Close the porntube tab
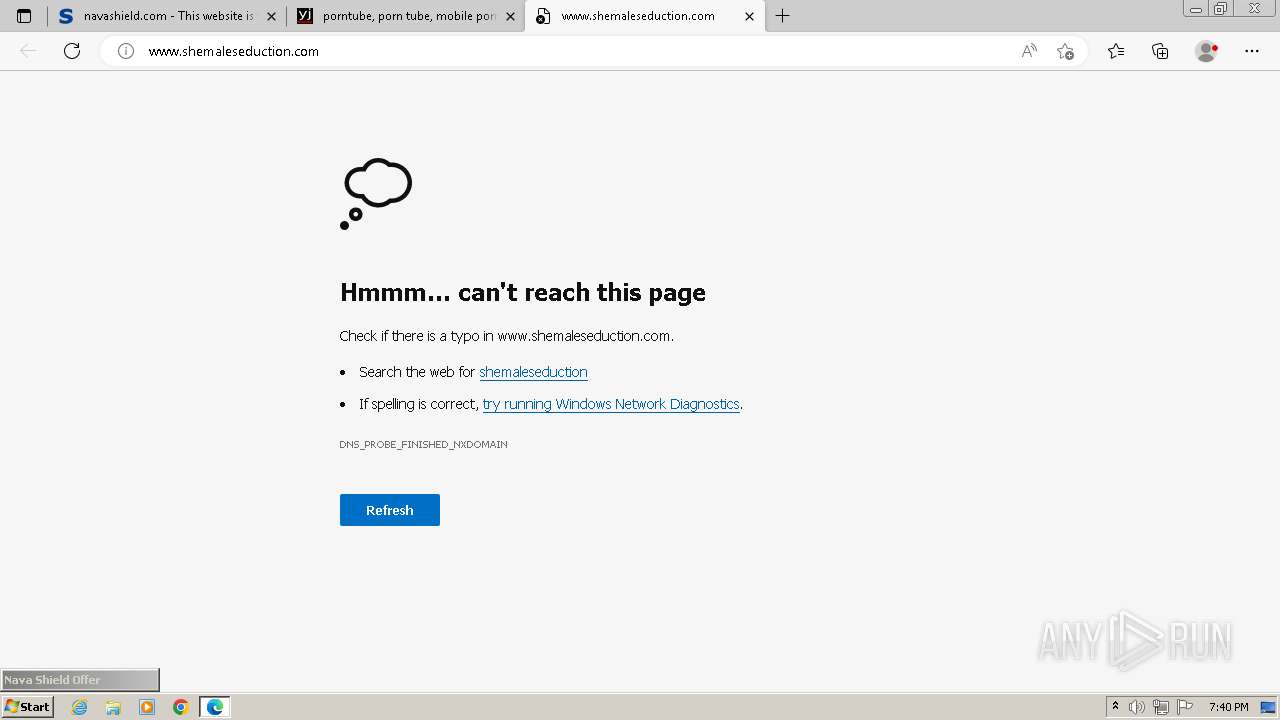Image resolution: width=1280 pixels, height=720 pixels. point(510,16)
